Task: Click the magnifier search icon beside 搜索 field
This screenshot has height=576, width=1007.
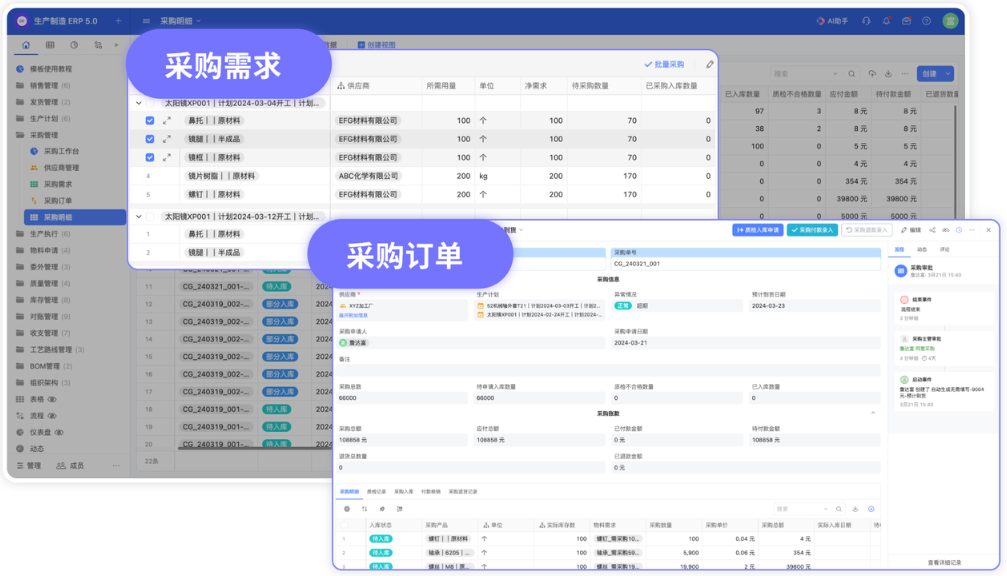Action: click(852, 74)
